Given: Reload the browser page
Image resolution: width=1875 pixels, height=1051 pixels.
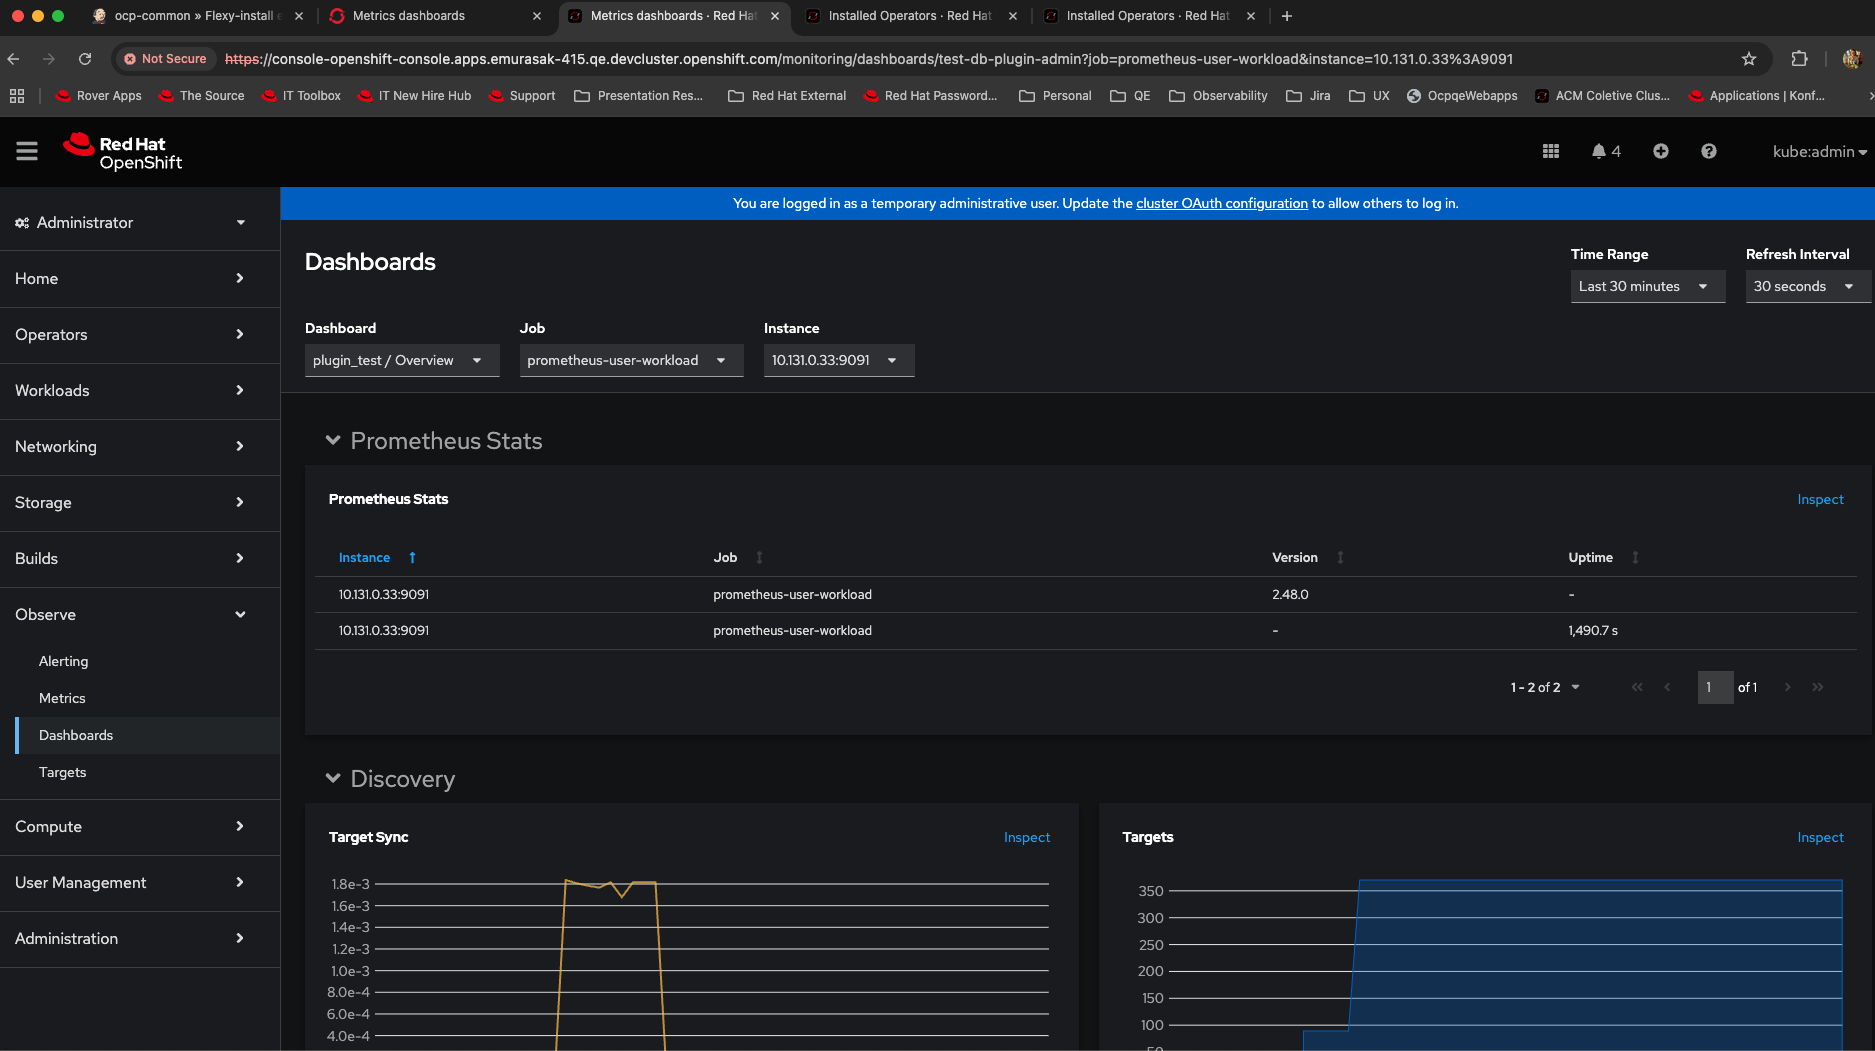Looking at the screenshot, I should click(85, 59).
